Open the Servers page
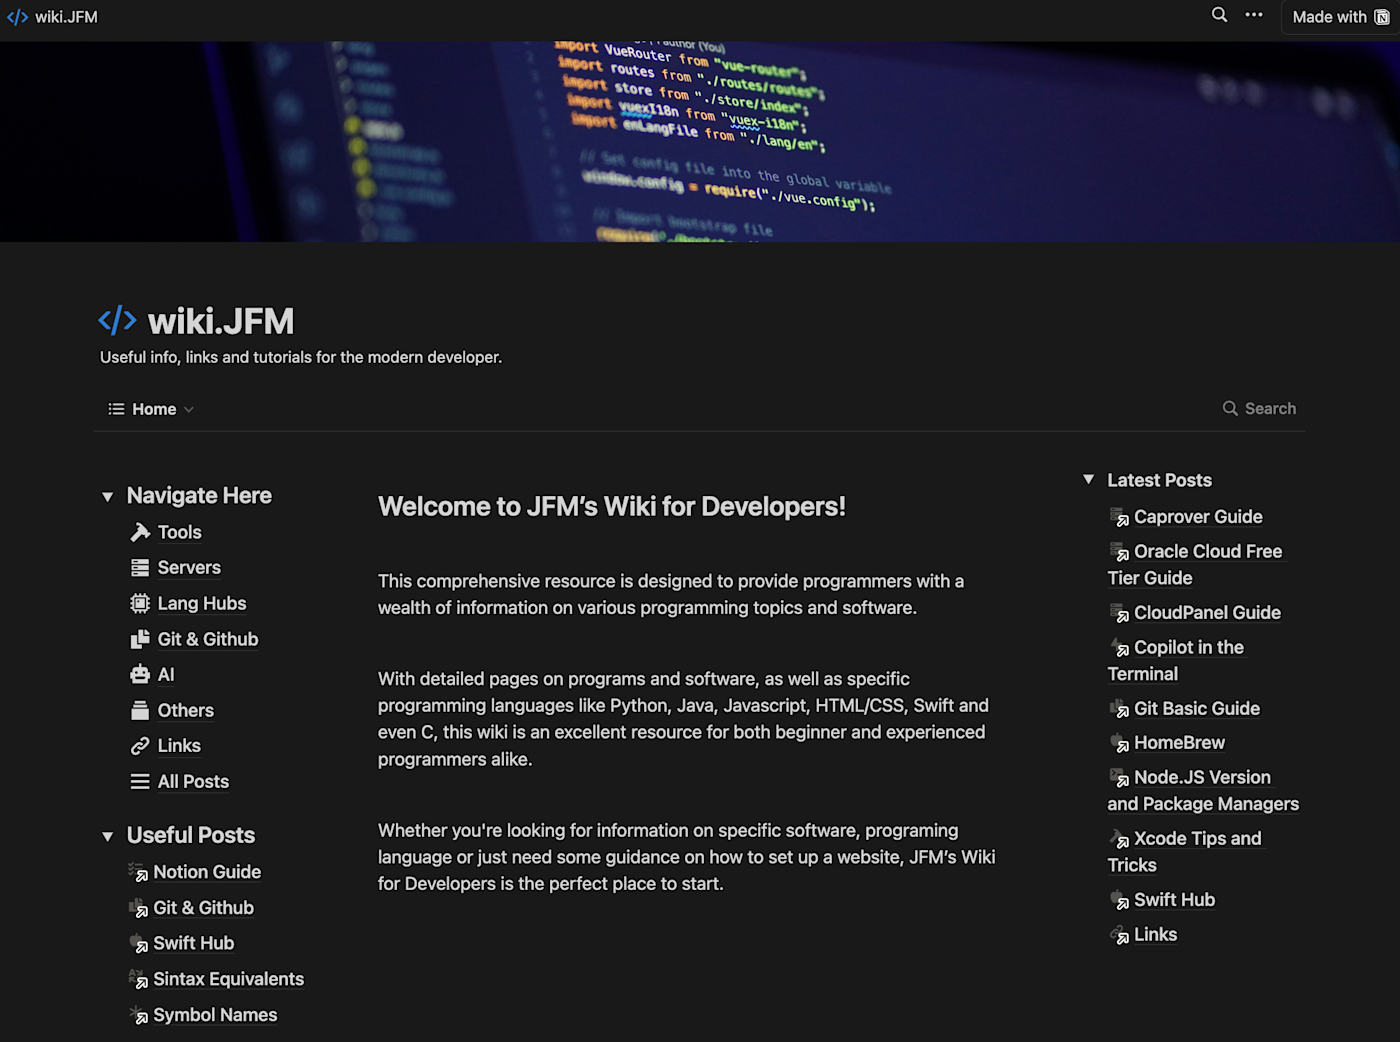The height and width of the screenshot is (1042, 1400). pos(189,568)
